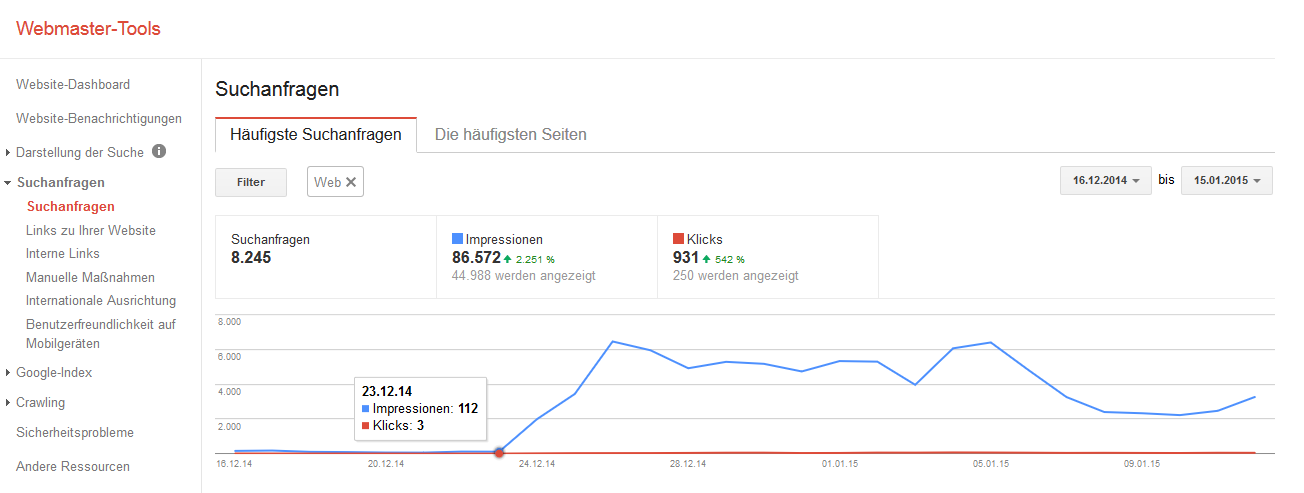Viewport: 1304px width, 493px height.
Task: Switch to the Häufigste Suchanfragen tab
Action: coord(316,134)
